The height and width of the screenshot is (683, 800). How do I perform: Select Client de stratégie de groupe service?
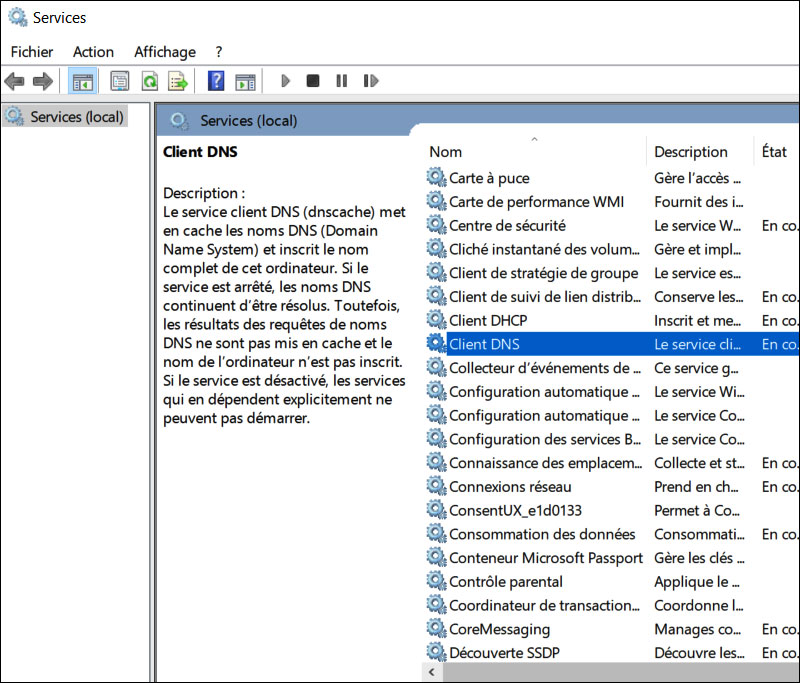point(543,273)
